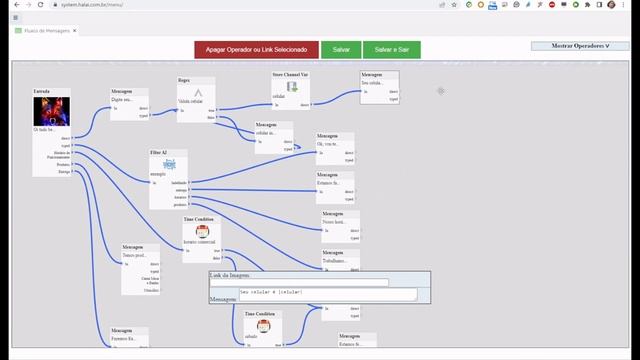Click the browser side panel icon
This screenshot has height=360, width=640.
599,5
